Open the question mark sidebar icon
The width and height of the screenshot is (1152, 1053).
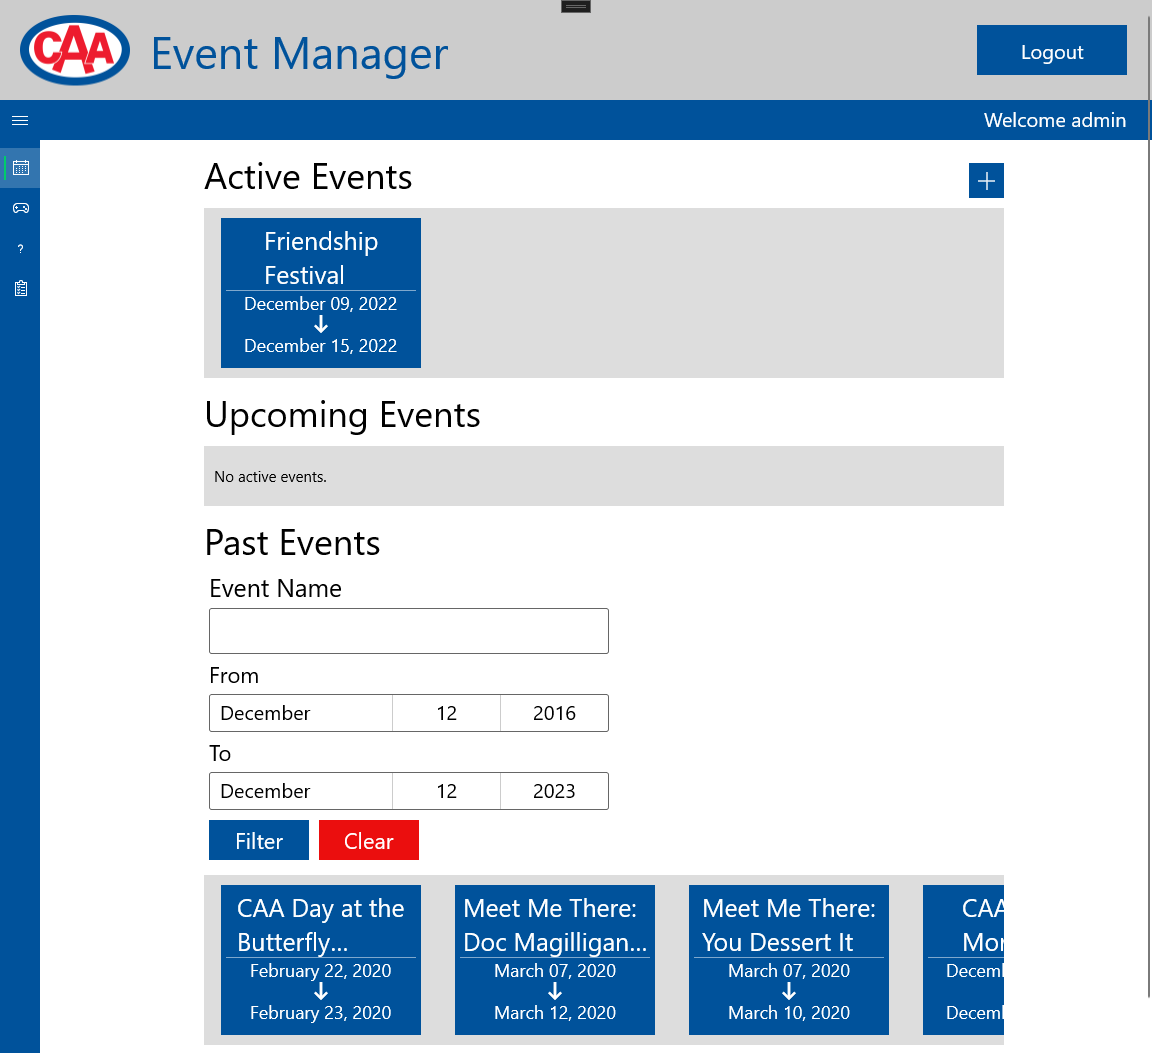pyautogui.click(x=20, y=249)
